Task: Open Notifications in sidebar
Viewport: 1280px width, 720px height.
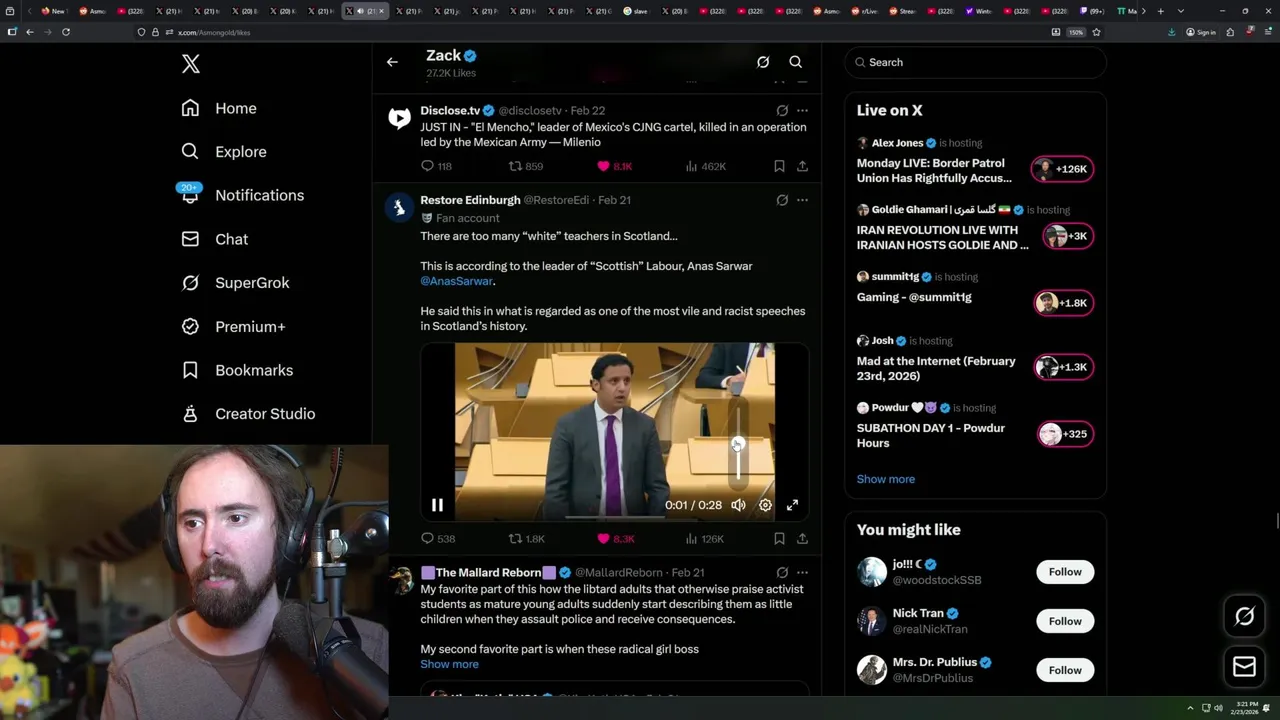Action: click(241, 195)
